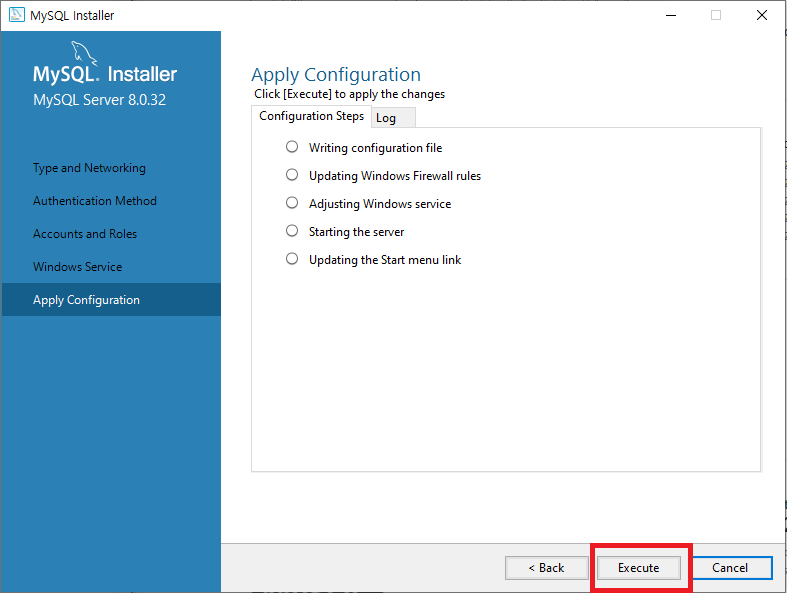Viewport: 787px width, 593px height.
Task: Switch to the Log tab
Action: click(393, 118)
